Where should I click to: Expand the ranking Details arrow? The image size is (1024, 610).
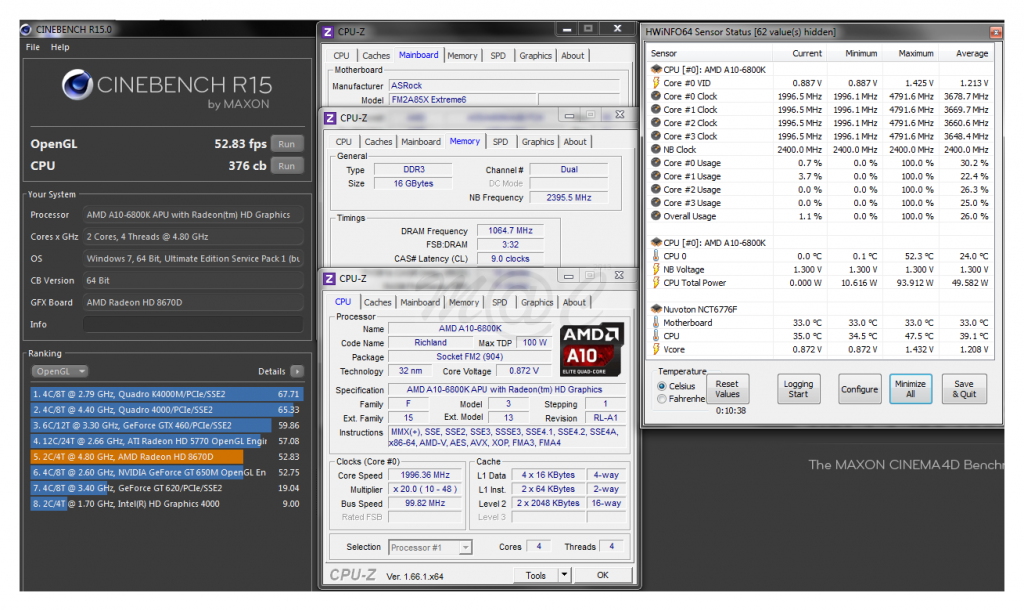(297, 371)
